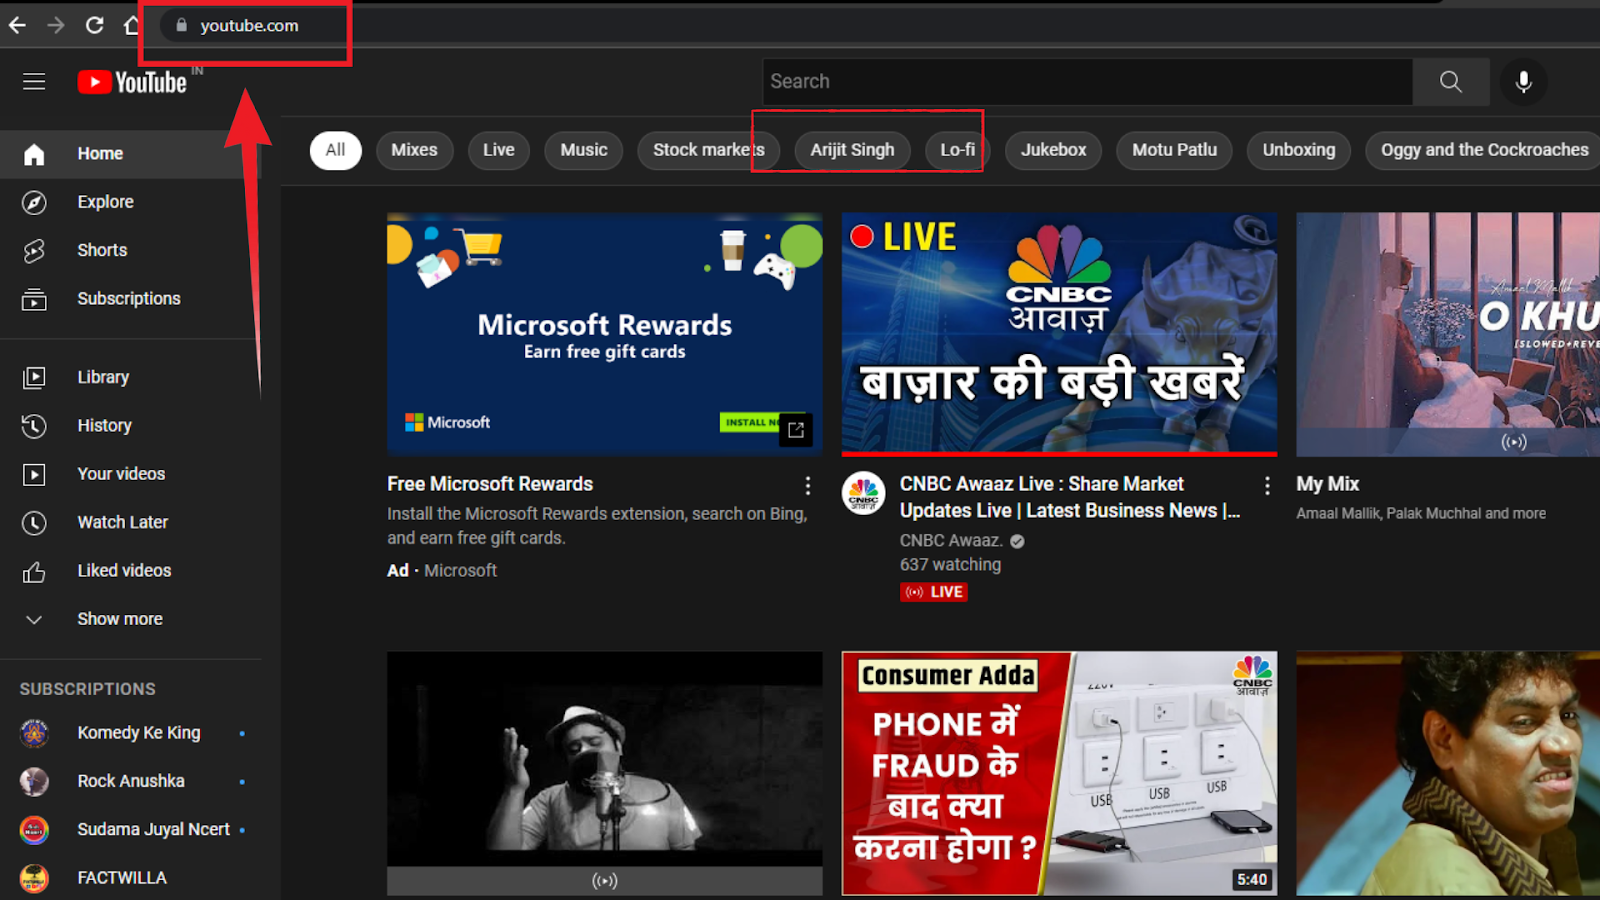The image size is (1600, 900).
Task: Click the browser home icon
Action: pos(131,25)
